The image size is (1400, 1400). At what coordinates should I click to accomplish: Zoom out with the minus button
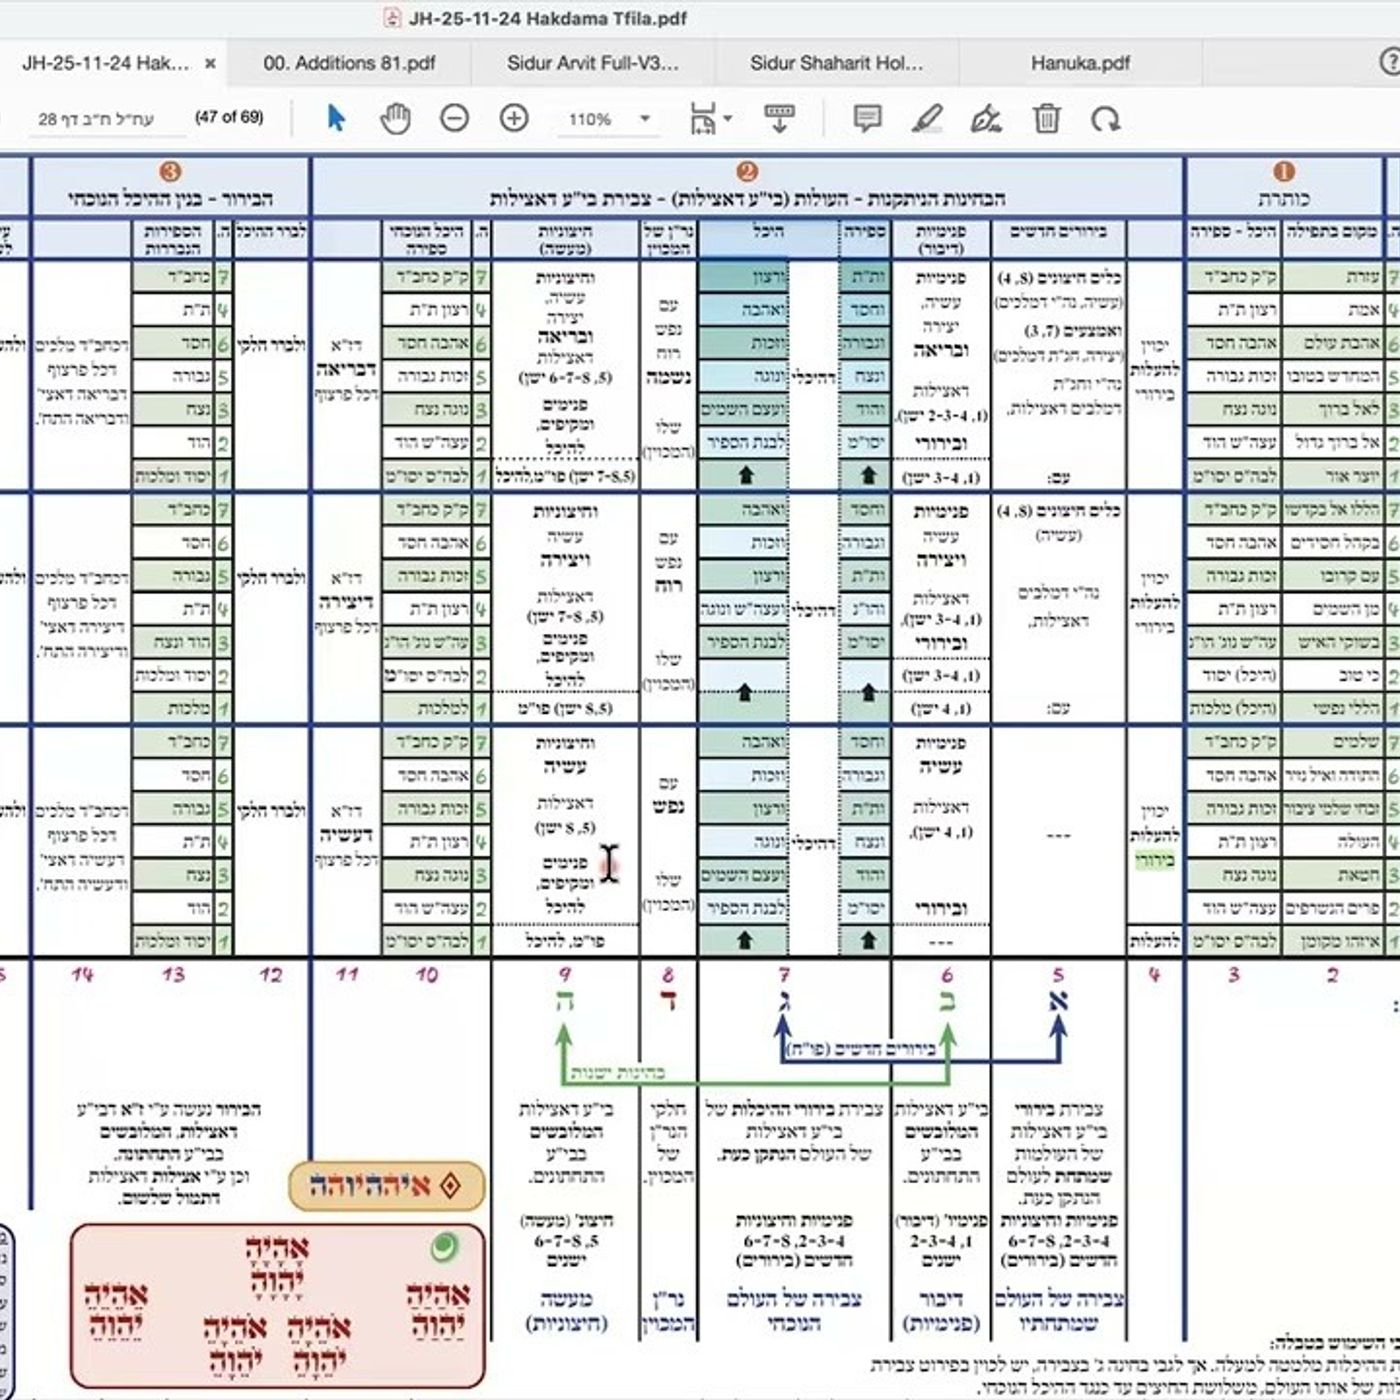coord(454,119)
